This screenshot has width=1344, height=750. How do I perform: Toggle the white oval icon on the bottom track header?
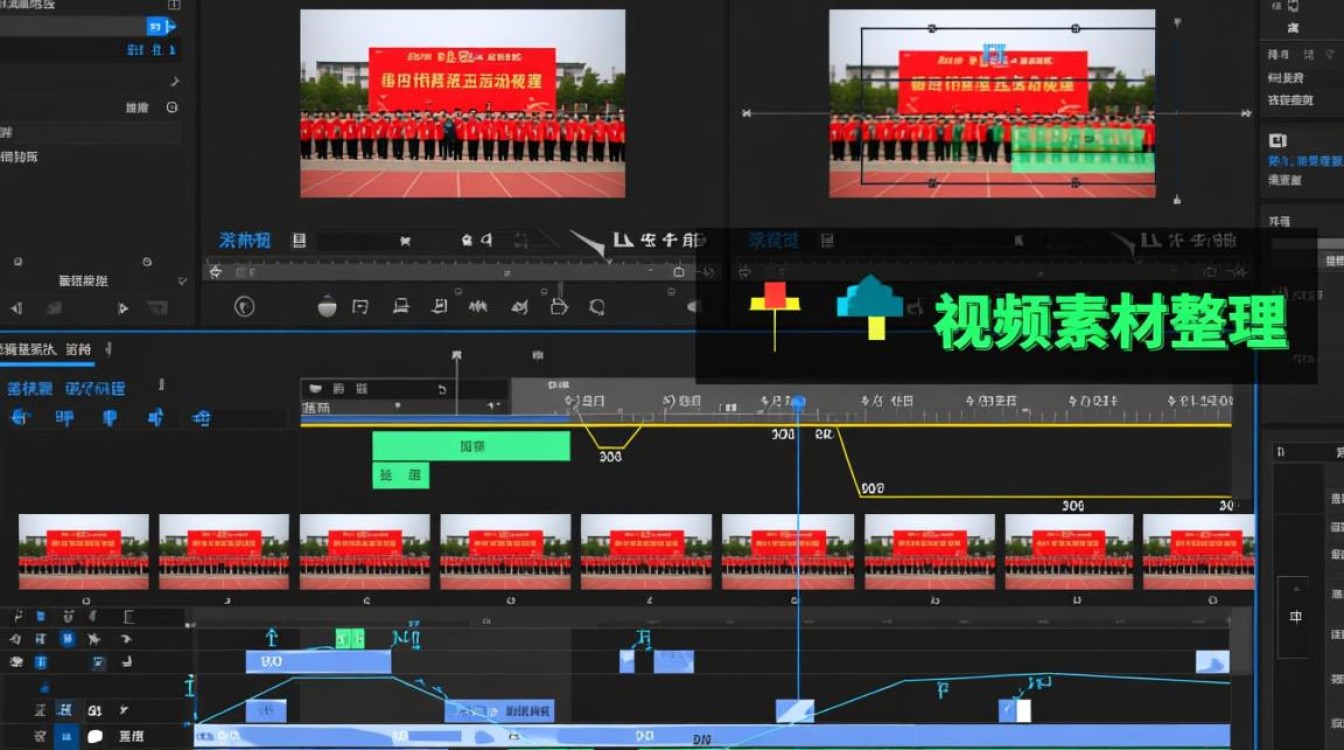pos(95,736)
